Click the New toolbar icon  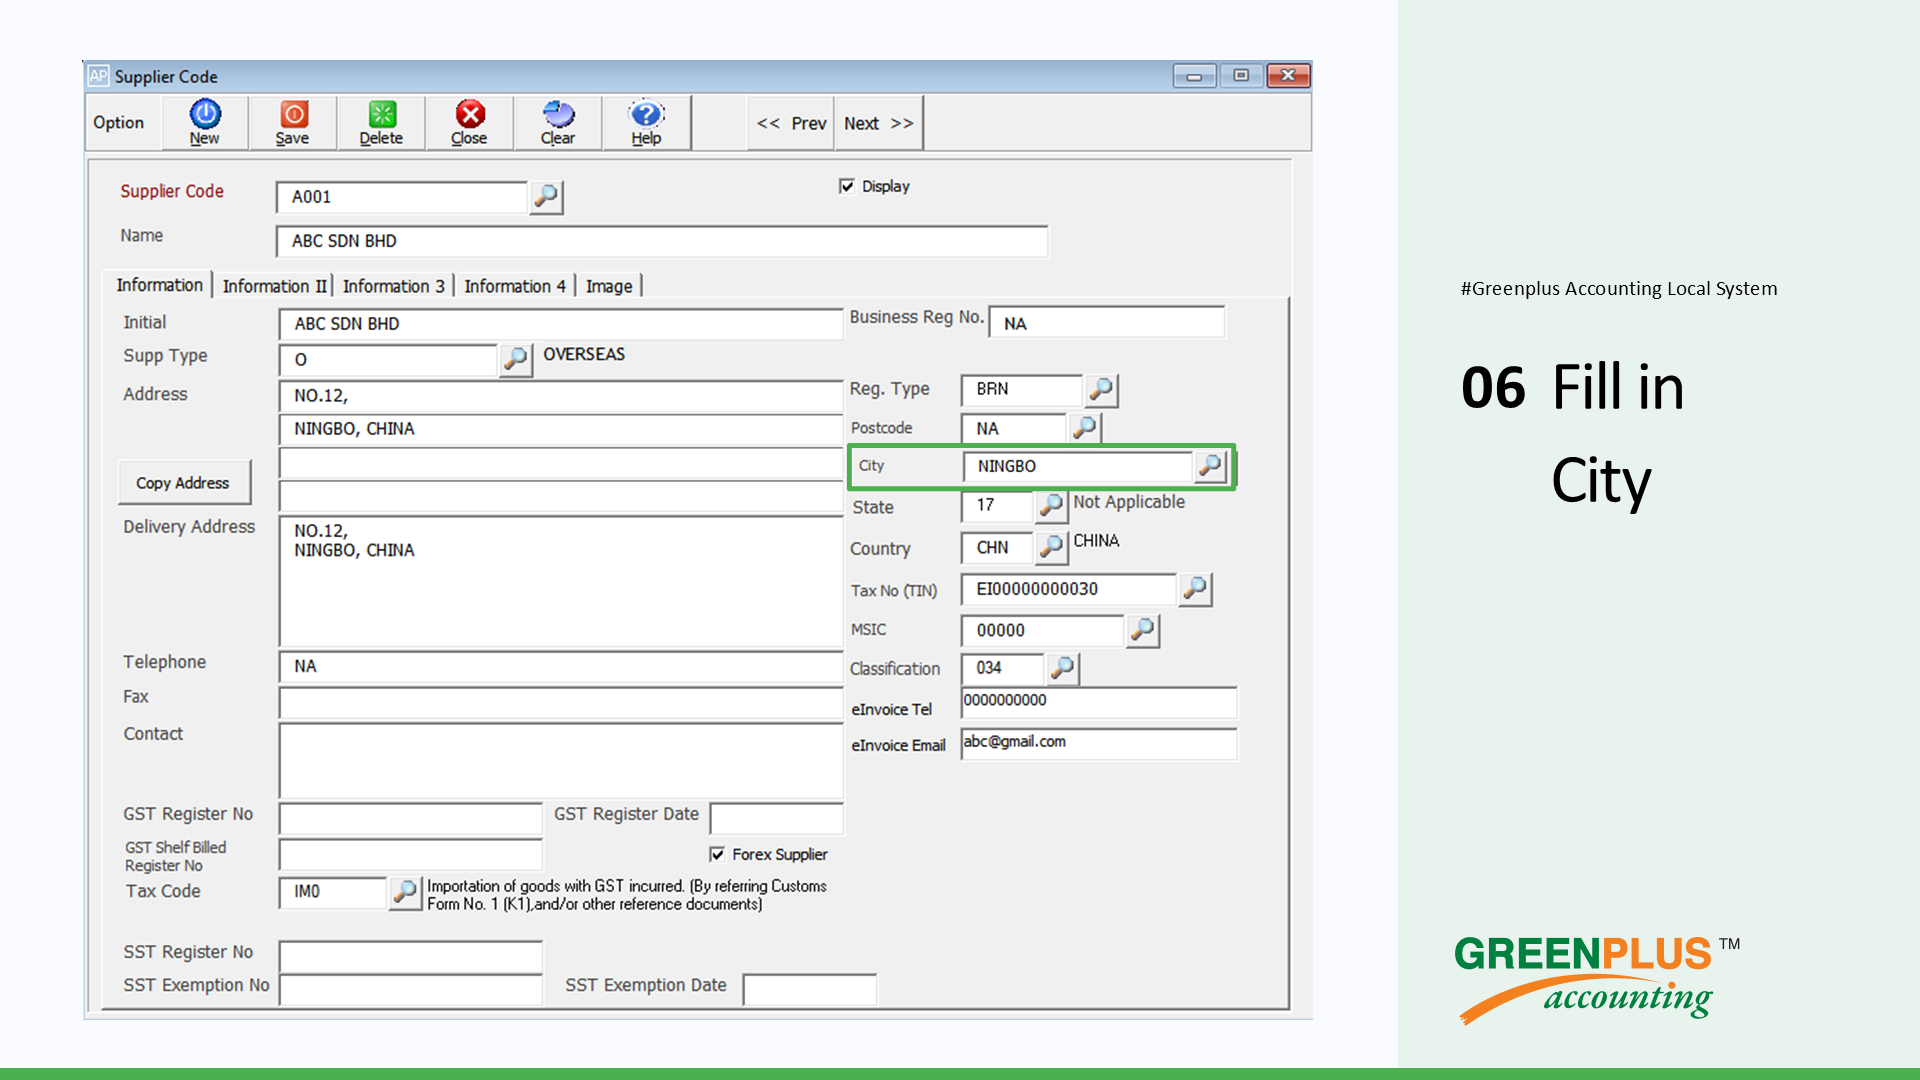205,123
